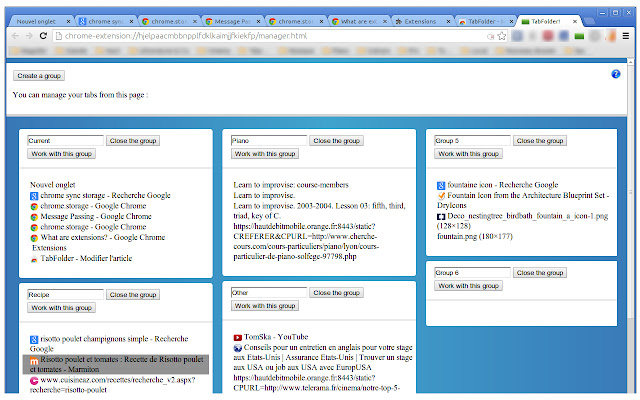The height and width of the screenshot is (400, 640).
Task: Close the Recipe group
Action: pyautogui.click(x=133, y=295)
